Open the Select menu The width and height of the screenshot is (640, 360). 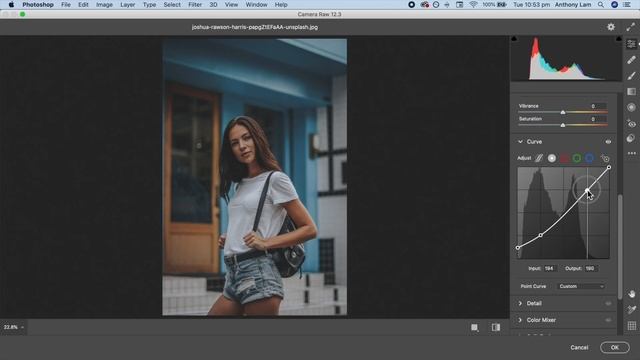pos(172,5)
